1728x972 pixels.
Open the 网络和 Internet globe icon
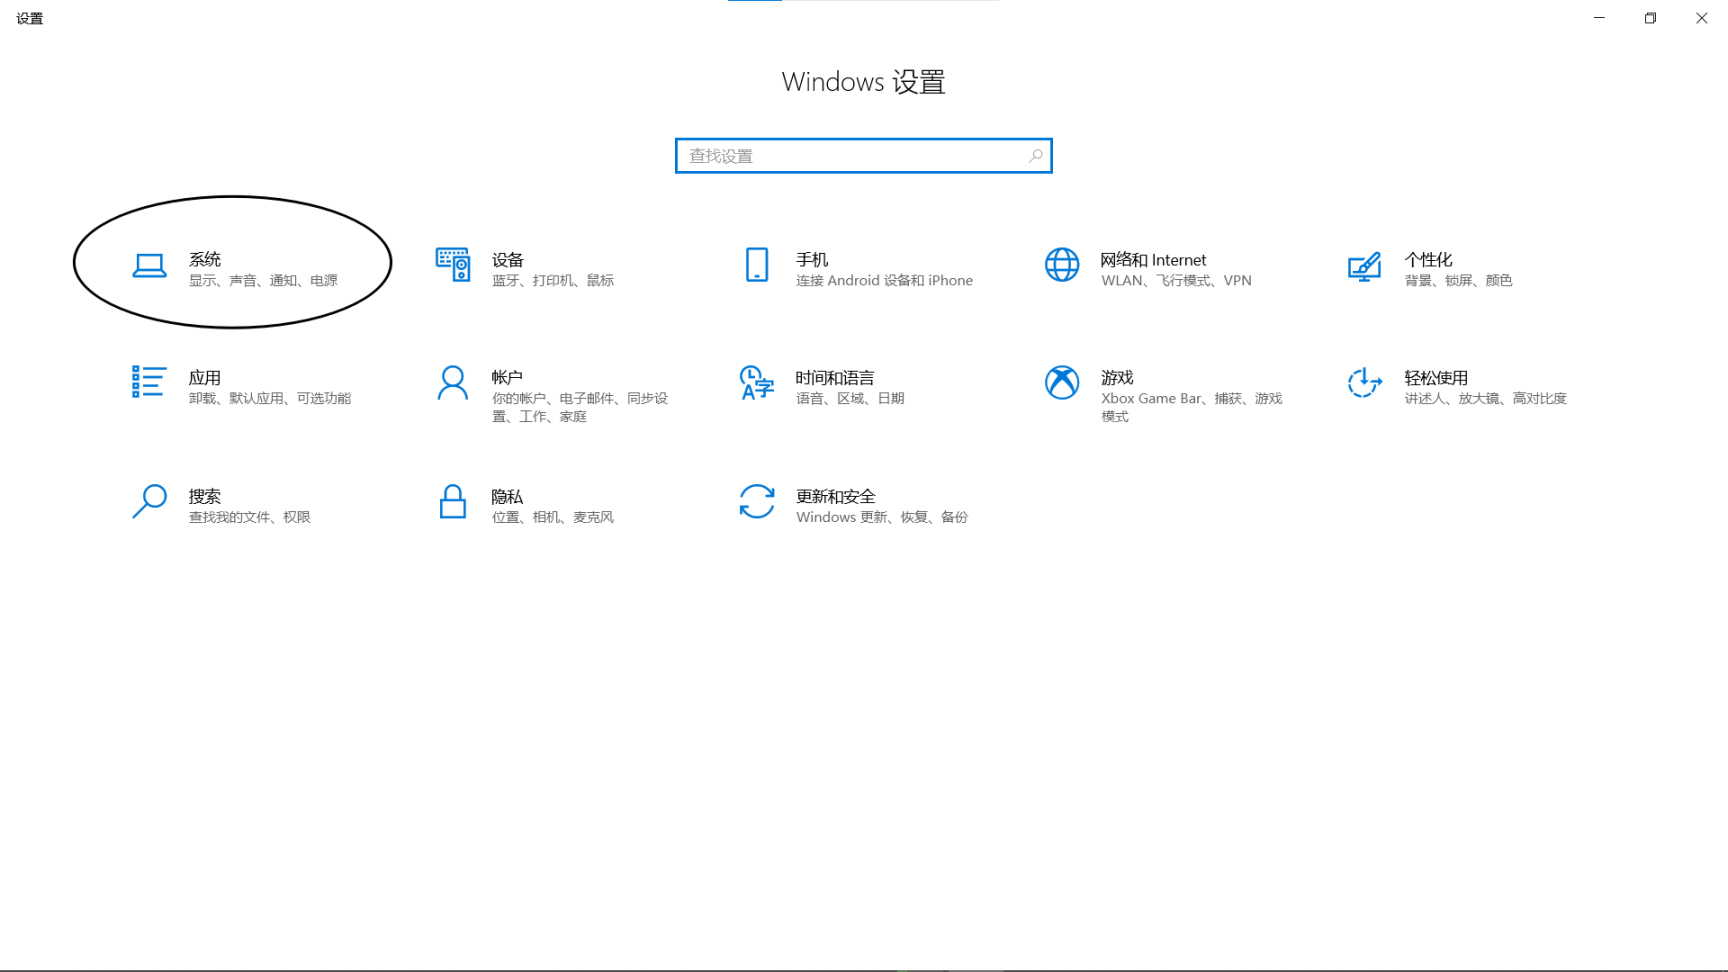1062,265
